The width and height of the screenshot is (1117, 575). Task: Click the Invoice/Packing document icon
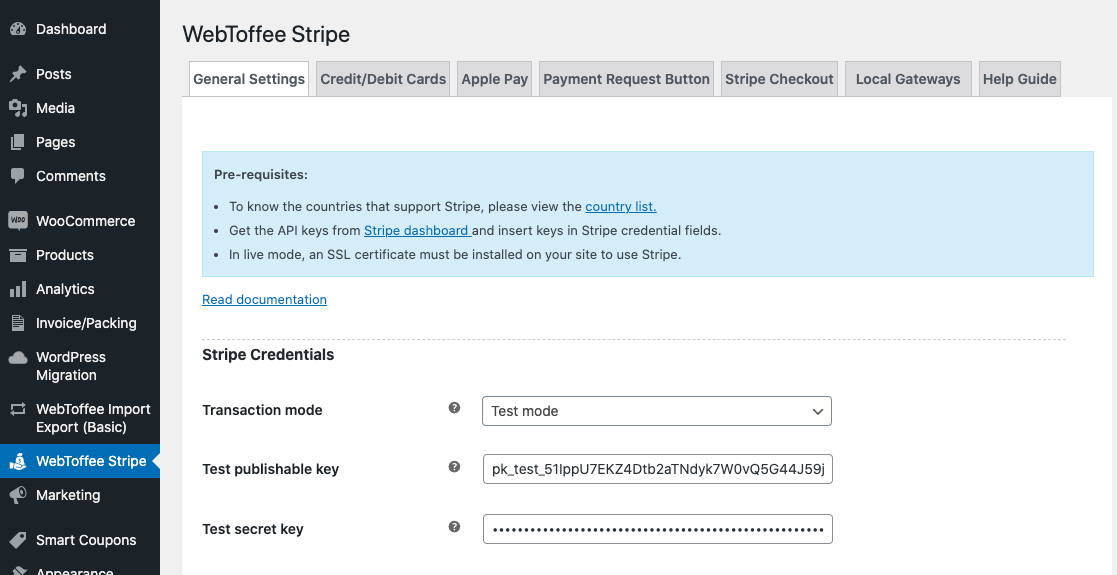click(18, 323)
